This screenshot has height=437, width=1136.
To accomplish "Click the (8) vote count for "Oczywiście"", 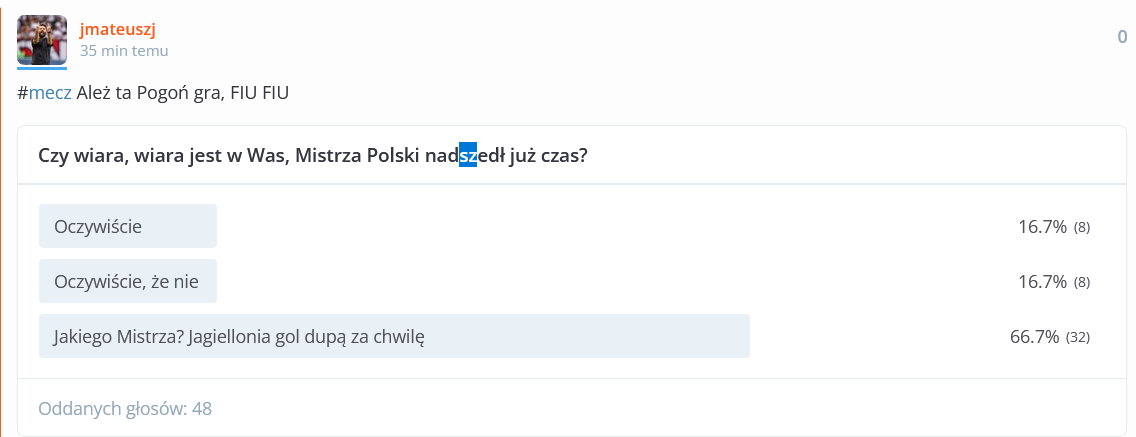I will pyautogui.click(x=1082, y=228).
